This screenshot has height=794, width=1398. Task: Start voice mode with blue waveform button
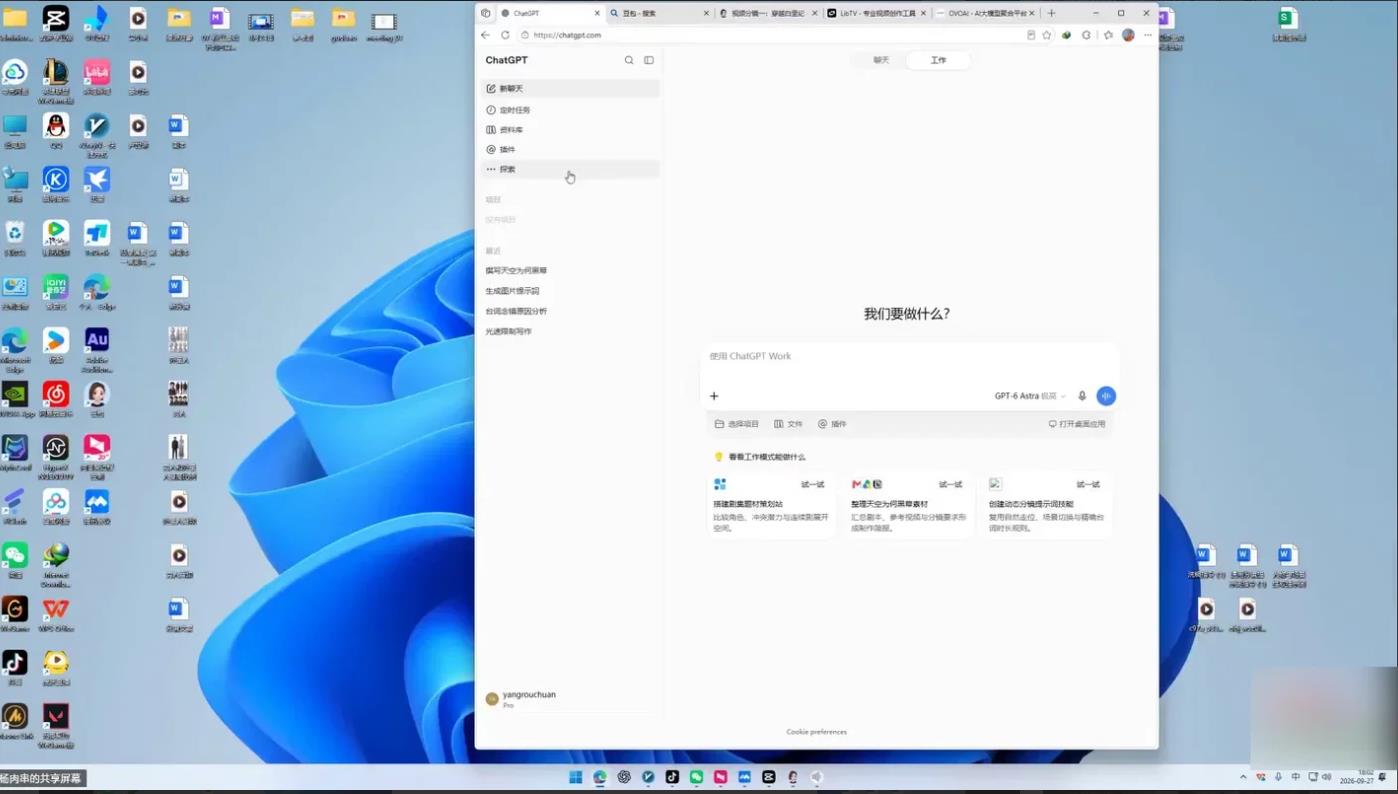(1106, 396)
